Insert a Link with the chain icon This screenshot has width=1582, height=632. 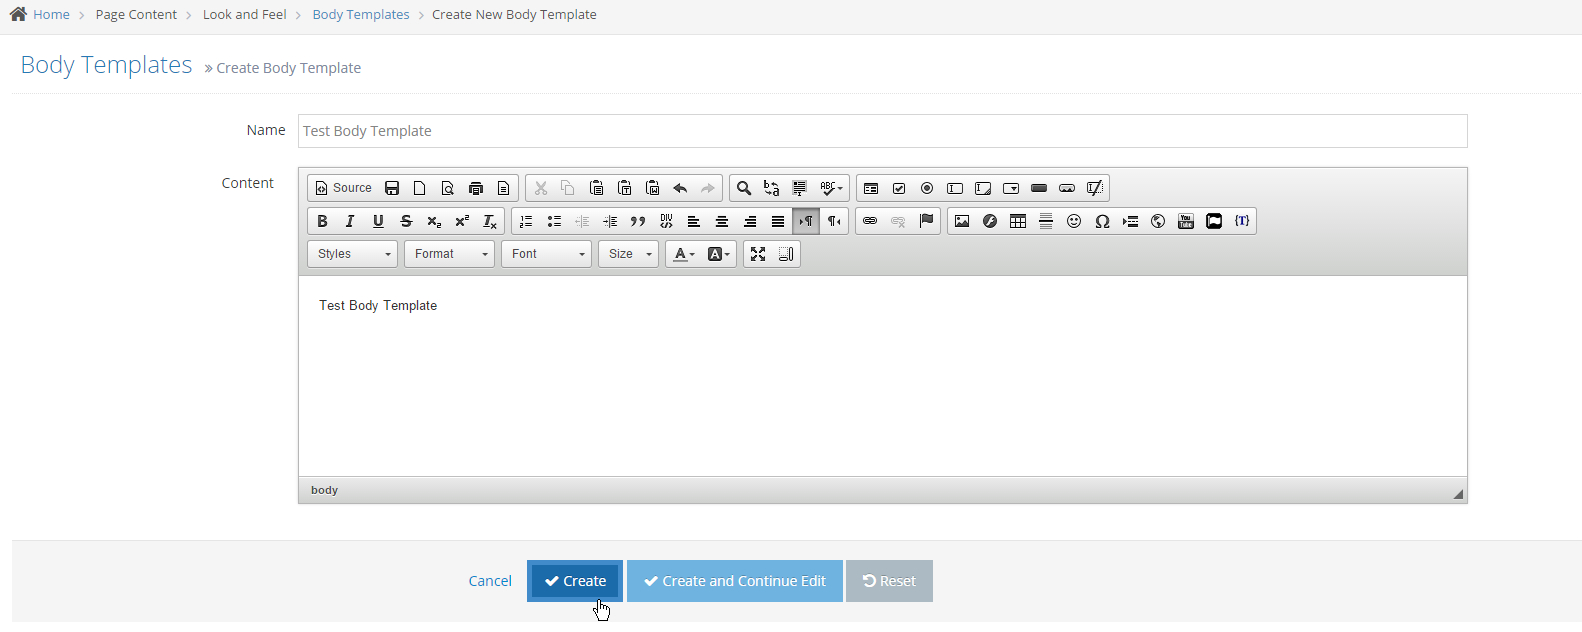(x=870, y=221)
